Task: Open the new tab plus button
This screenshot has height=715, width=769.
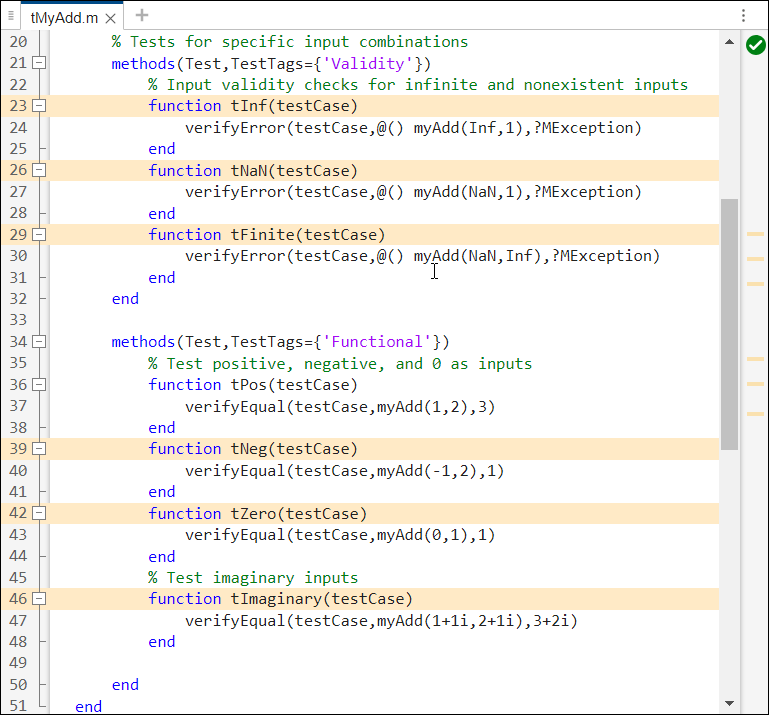Action: tap(142, 16)
